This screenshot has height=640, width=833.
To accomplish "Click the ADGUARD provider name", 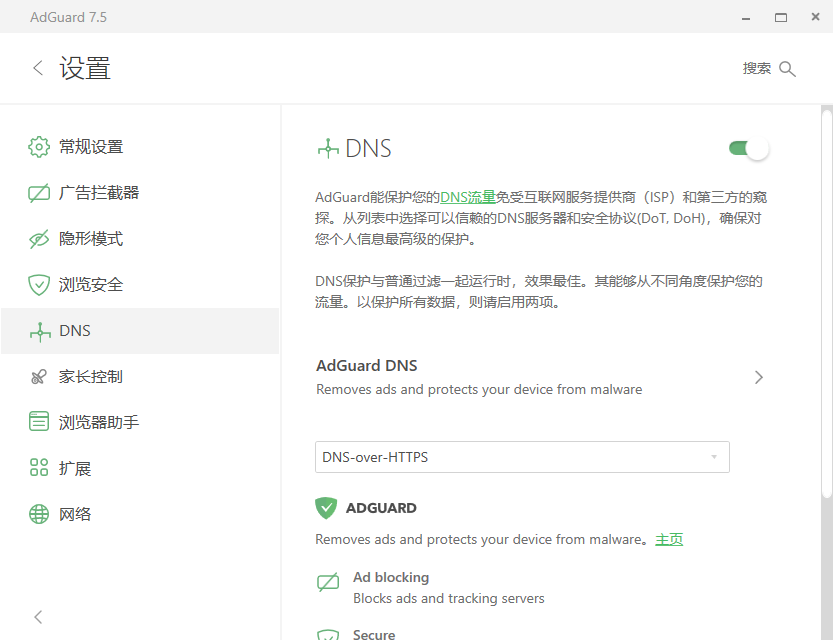I will click(381, 508).
